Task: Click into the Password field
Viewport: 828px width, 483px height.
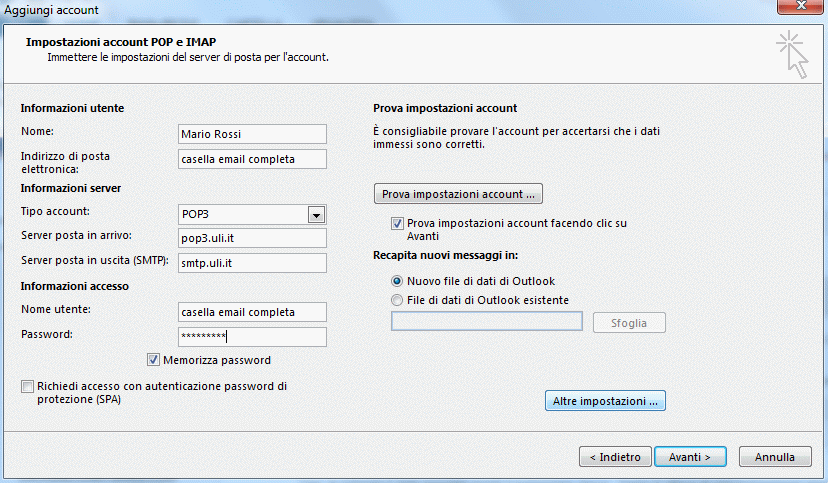Action: click(x=251, y=337)
